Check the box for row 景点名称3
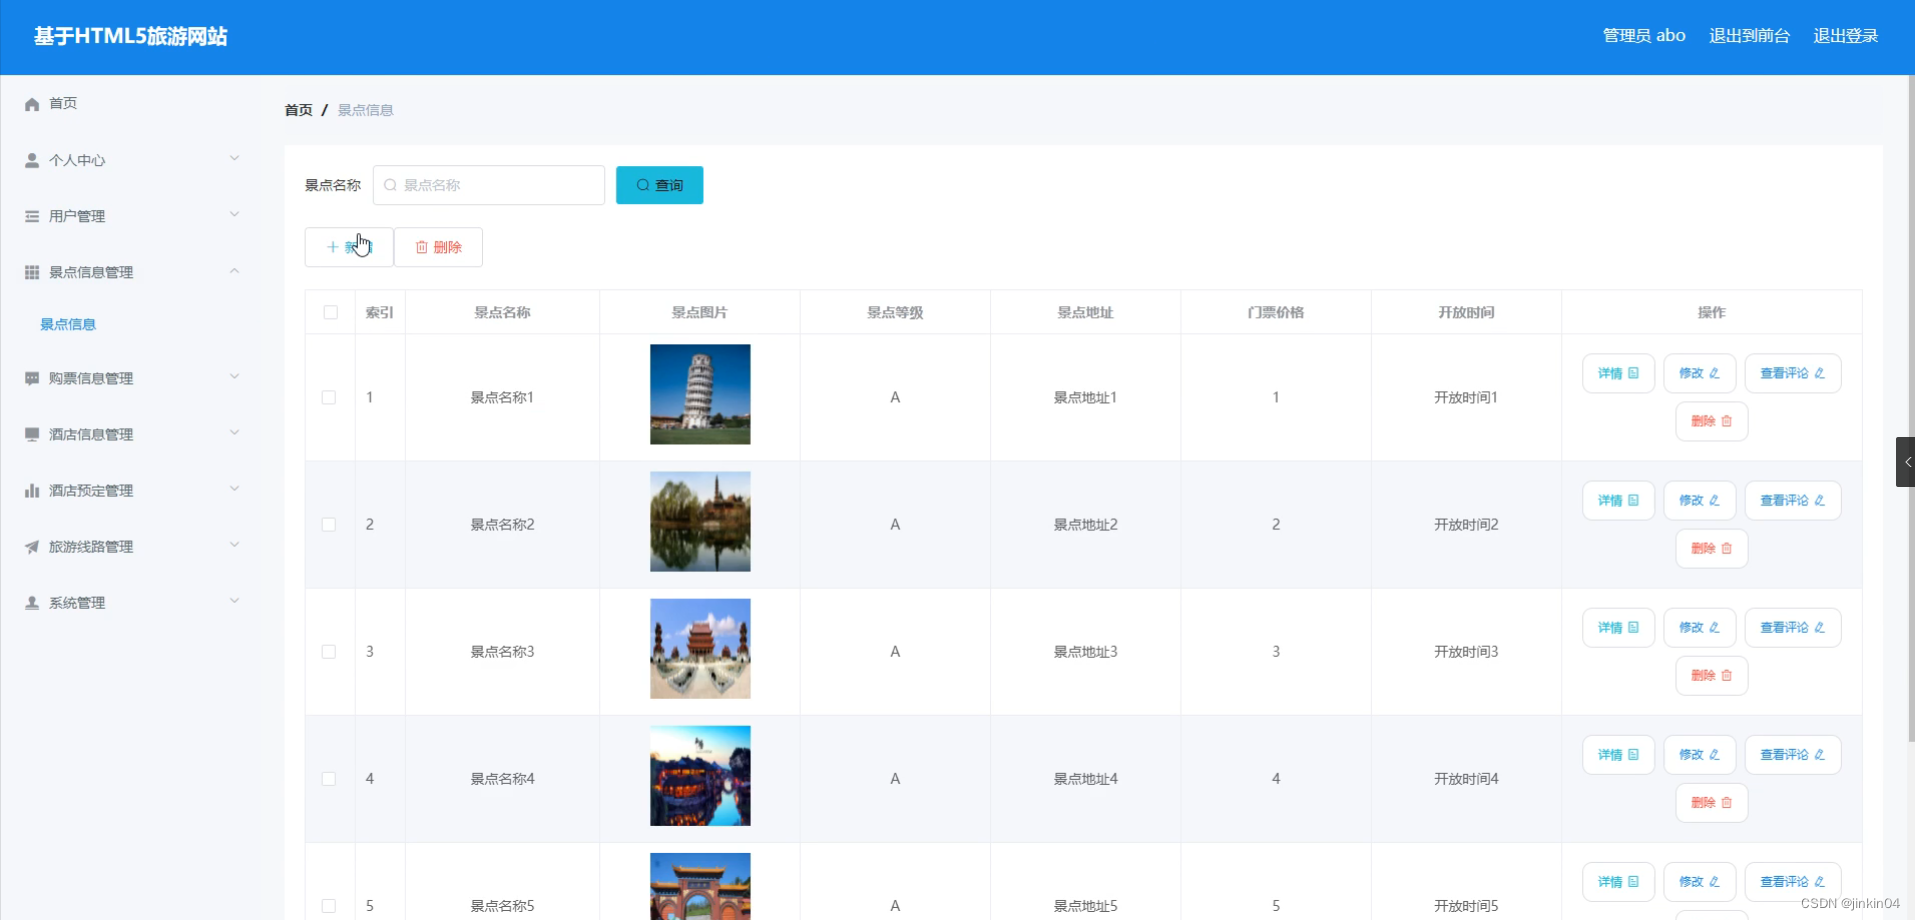Viewport: 1915px width, 920px height. pyautogui.click(x=328, y=651)
